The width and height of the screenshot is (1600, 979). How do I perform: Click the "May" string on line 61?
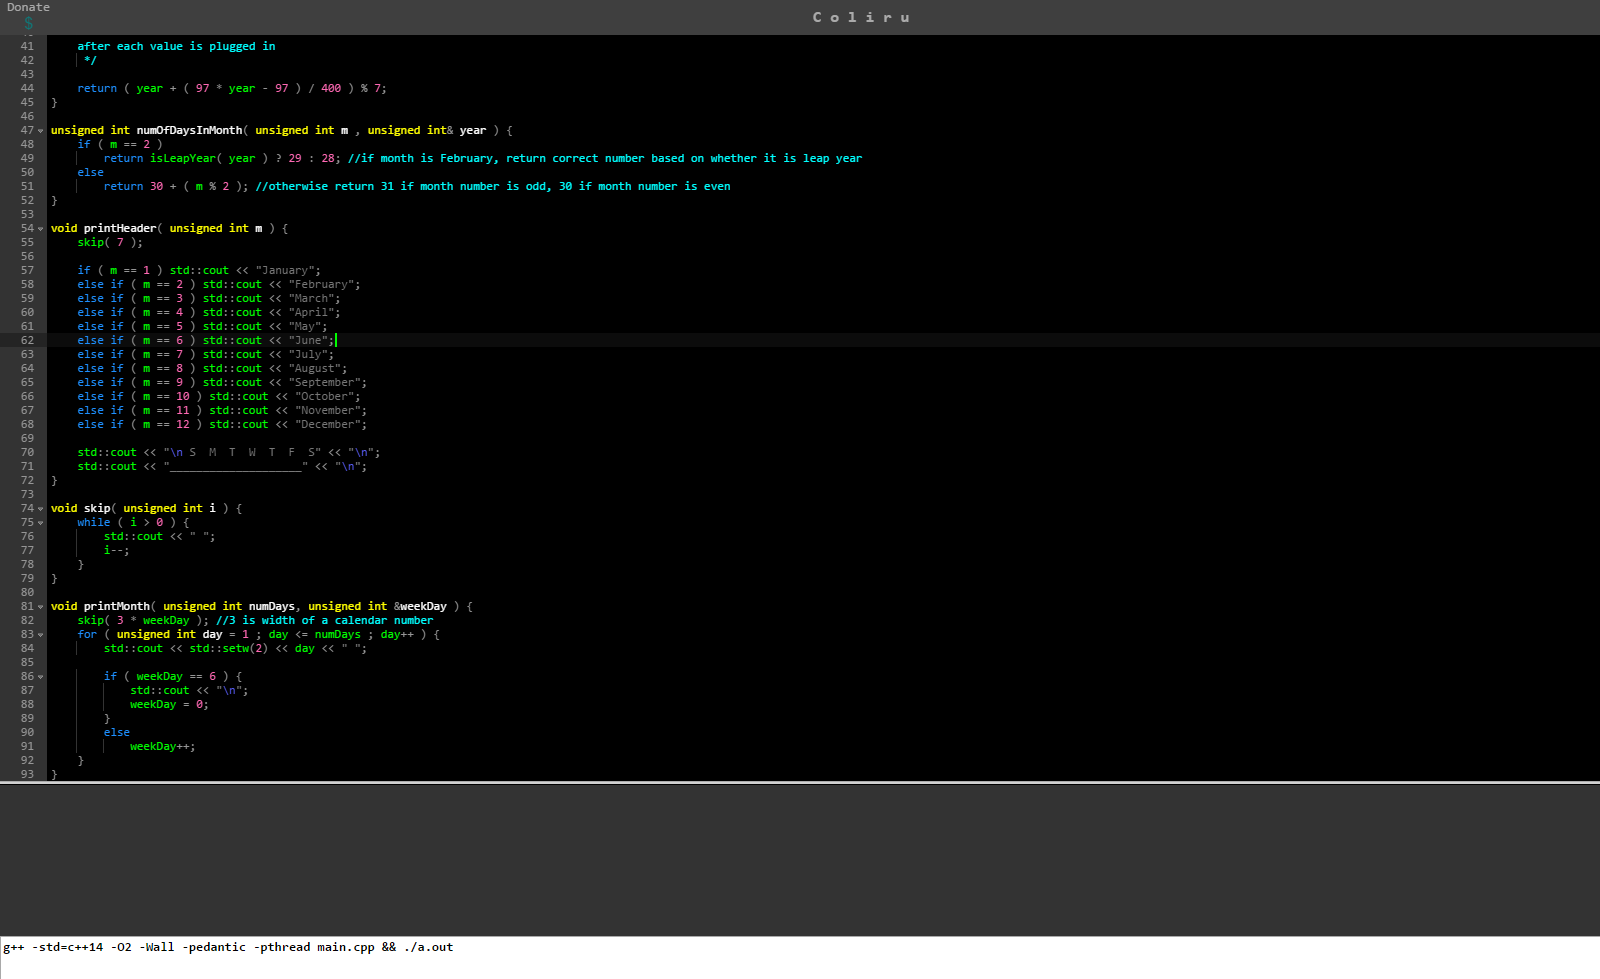click(305, 326)
